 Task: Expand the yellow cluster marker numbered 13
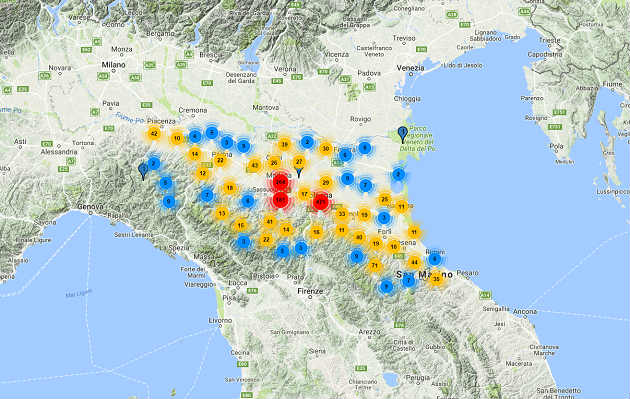pos(222,213)
